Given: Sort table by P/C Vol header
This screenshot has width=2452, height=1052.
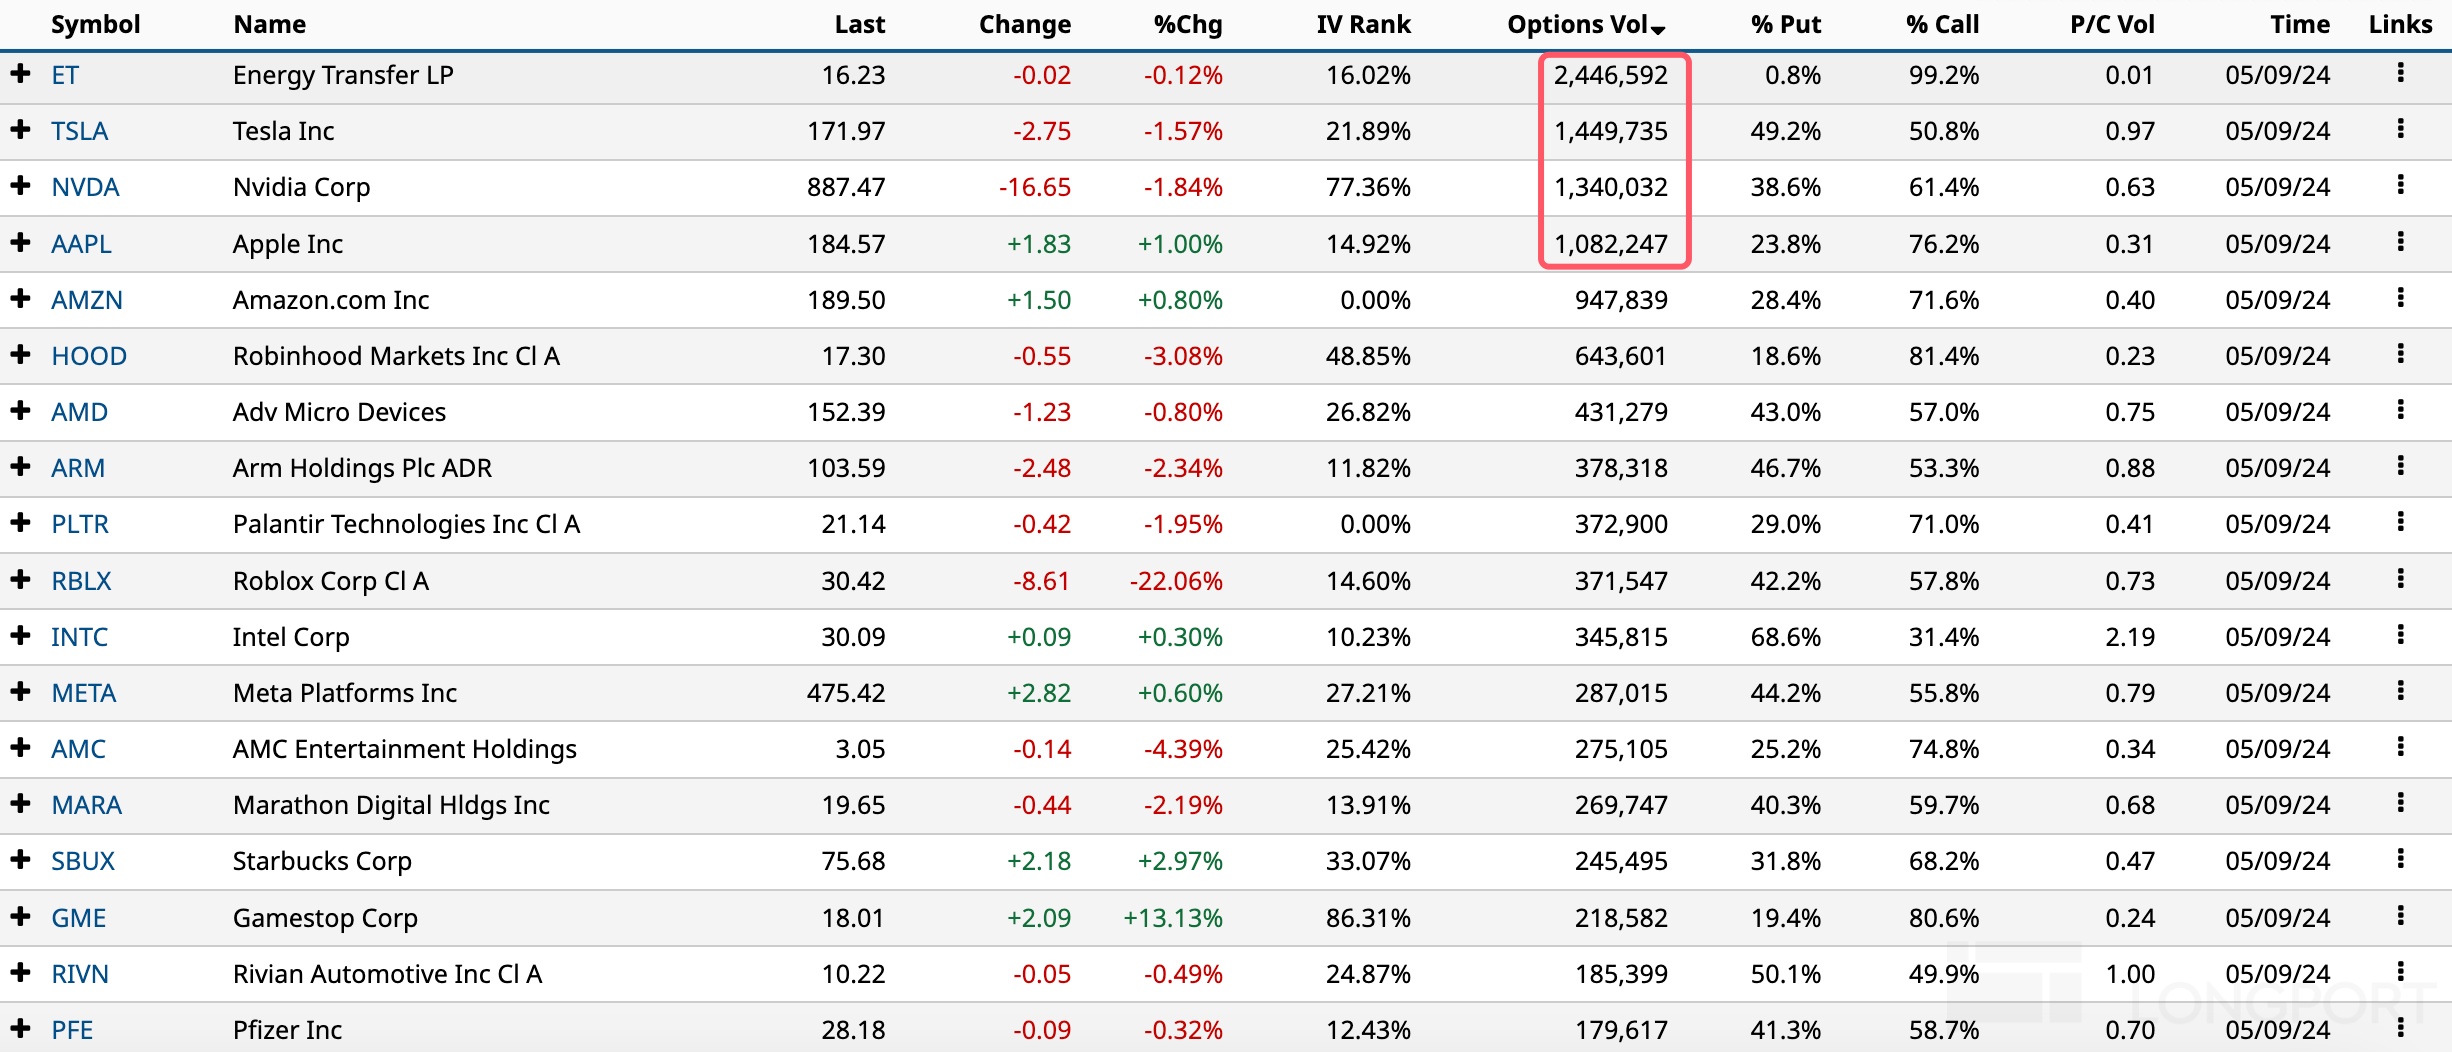Looking at the screenshot, I should click(x=2111, y=25).
